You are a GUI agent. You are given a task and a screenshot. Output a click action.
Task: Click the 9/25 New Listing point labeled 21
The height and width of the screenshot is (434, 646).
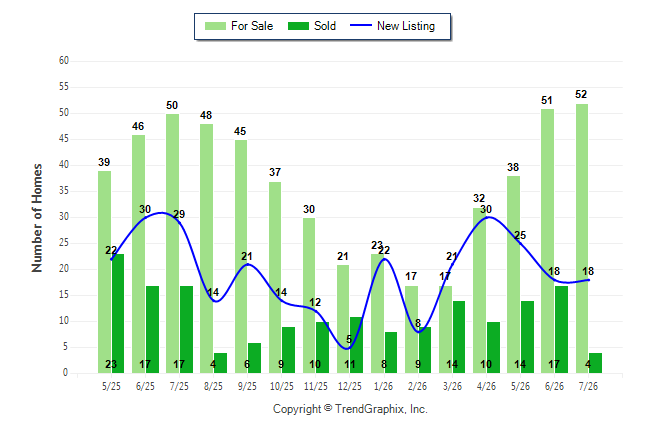pyautogui.click(x=248, y=264)
